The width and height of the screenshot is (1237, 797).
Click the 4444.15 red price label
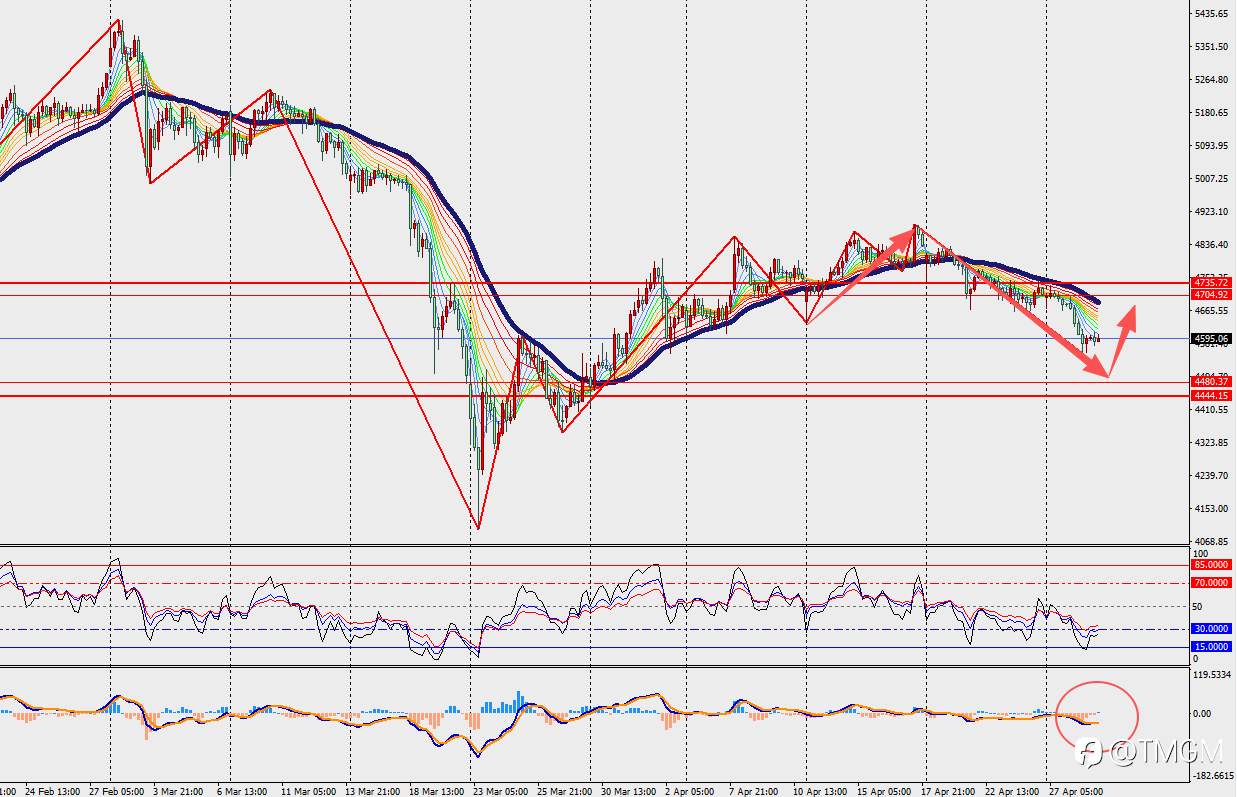[1211, 396]
